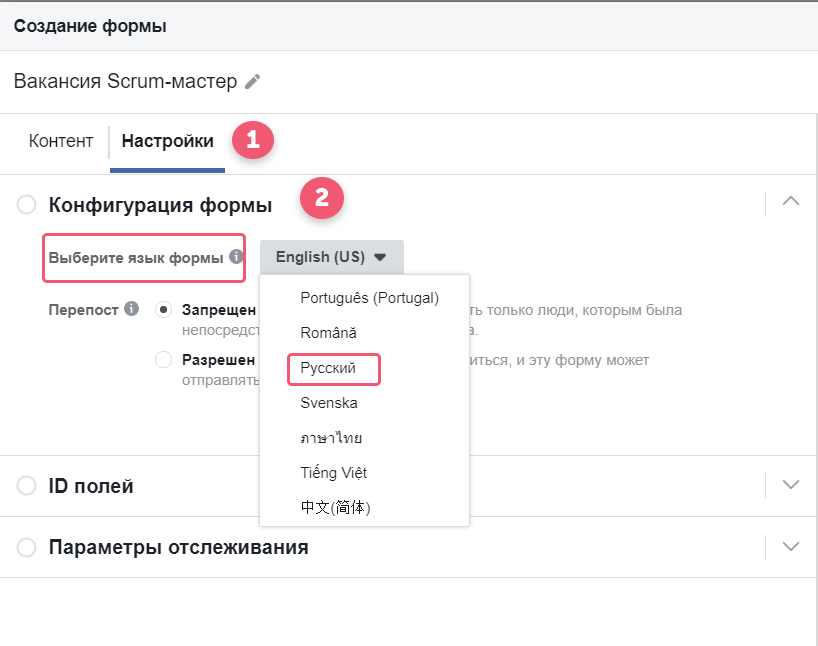The width and height of the screenshot is (818, 646).
Task: Click the info icon next to "Перепост"
Action: (x=132, y=309)
